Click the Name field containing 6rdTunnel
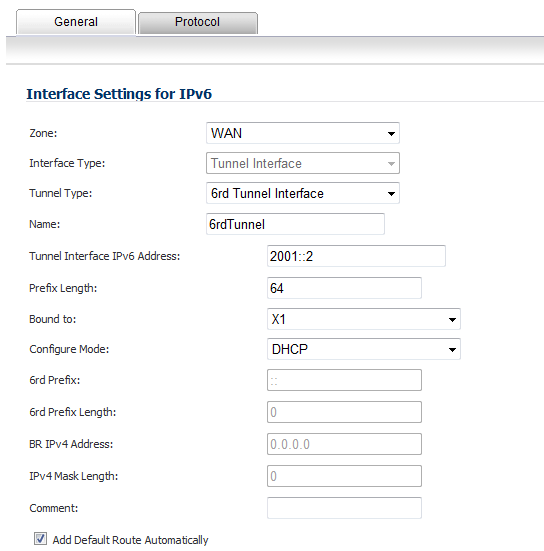This screenshot has width=544, height=551. pos(295,224)
